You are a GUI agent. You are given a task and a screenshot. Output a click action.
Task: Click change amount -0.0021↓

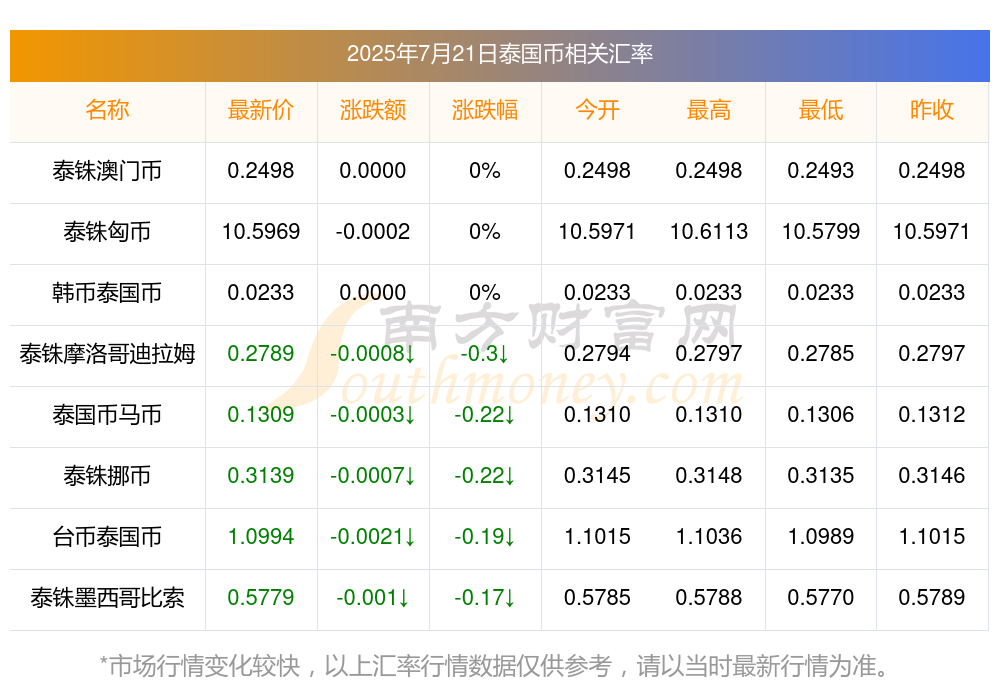point(373,537)
